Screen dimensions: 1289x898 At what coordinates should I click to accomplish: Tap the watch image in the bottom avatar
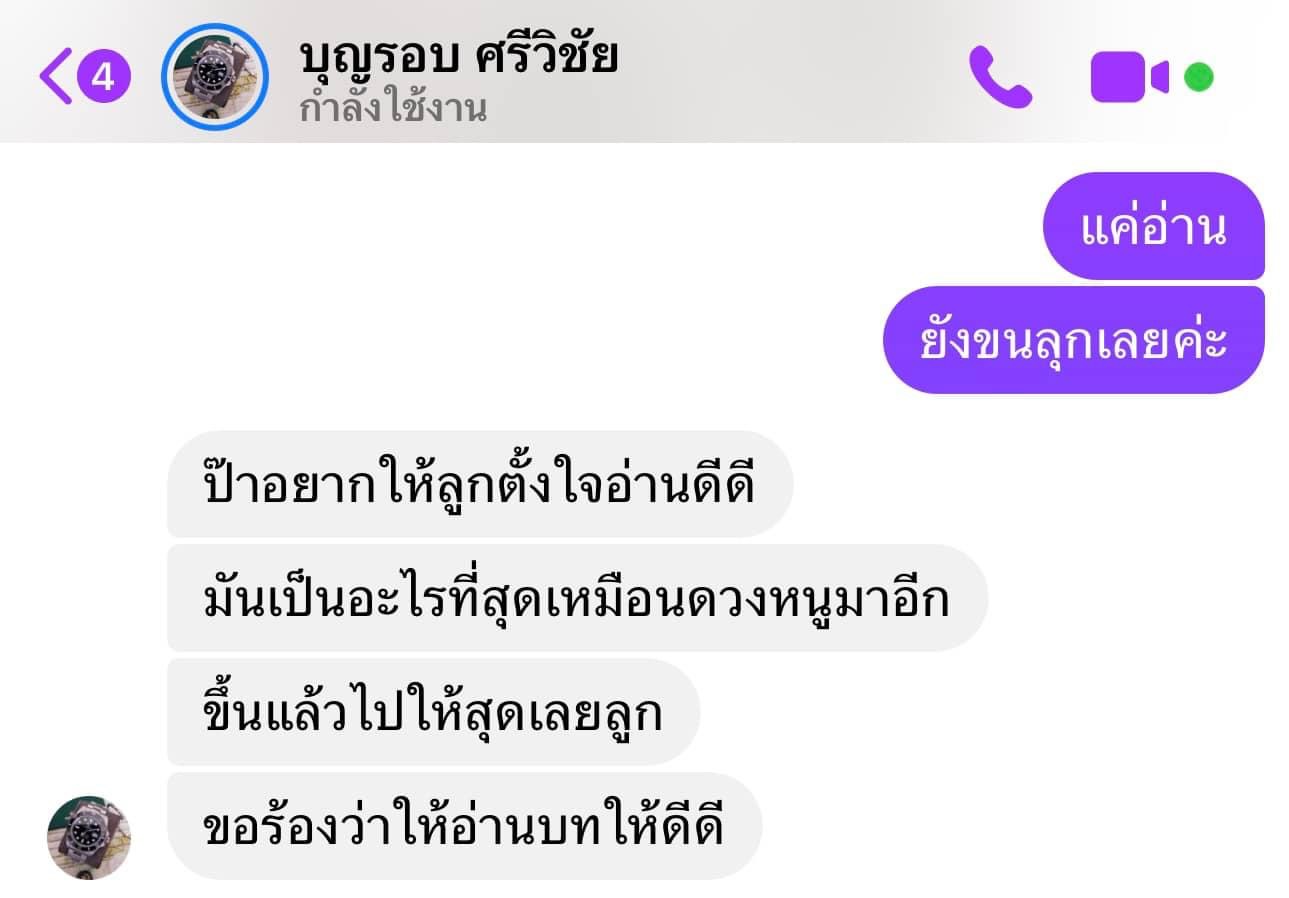(x=89, y=838)
